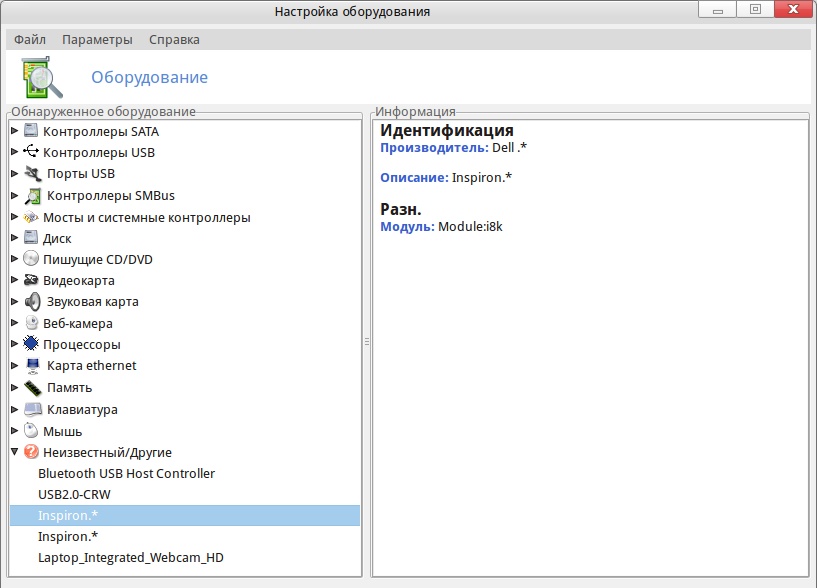Expand the Контроллеры USB branch
The height and width of the screenshot is (588, 817).
point(15,152)
